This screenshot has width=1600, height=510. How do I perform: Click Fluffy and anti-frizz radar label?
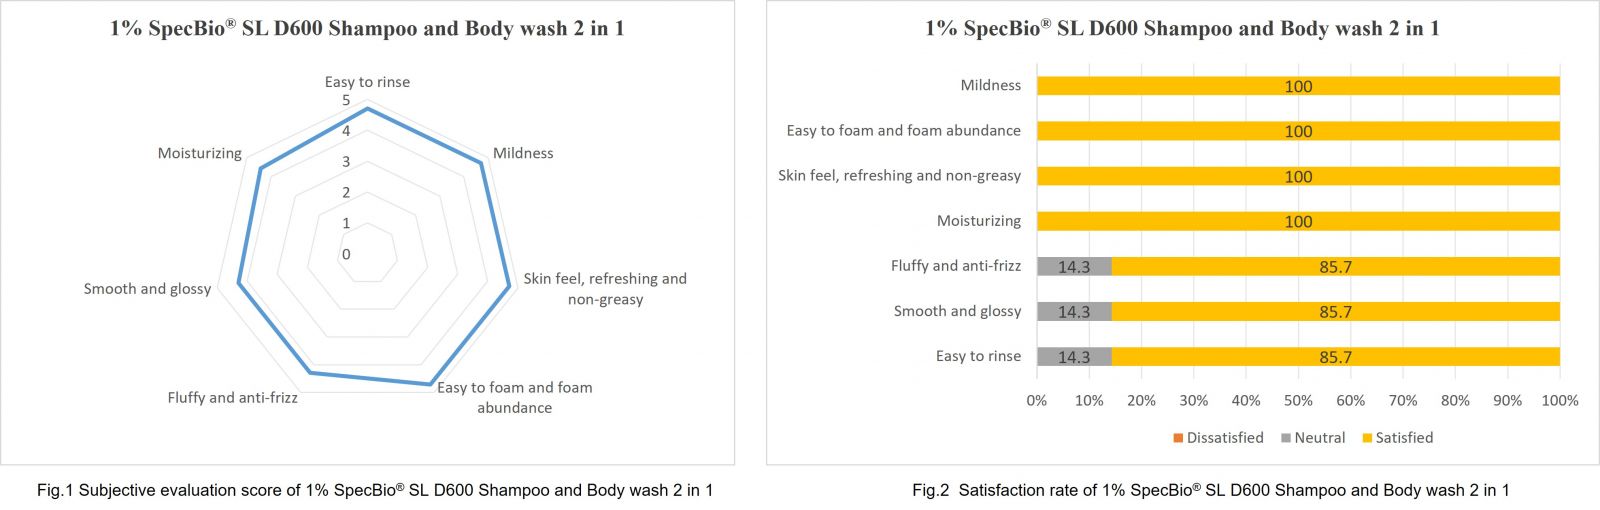(233, 397)
